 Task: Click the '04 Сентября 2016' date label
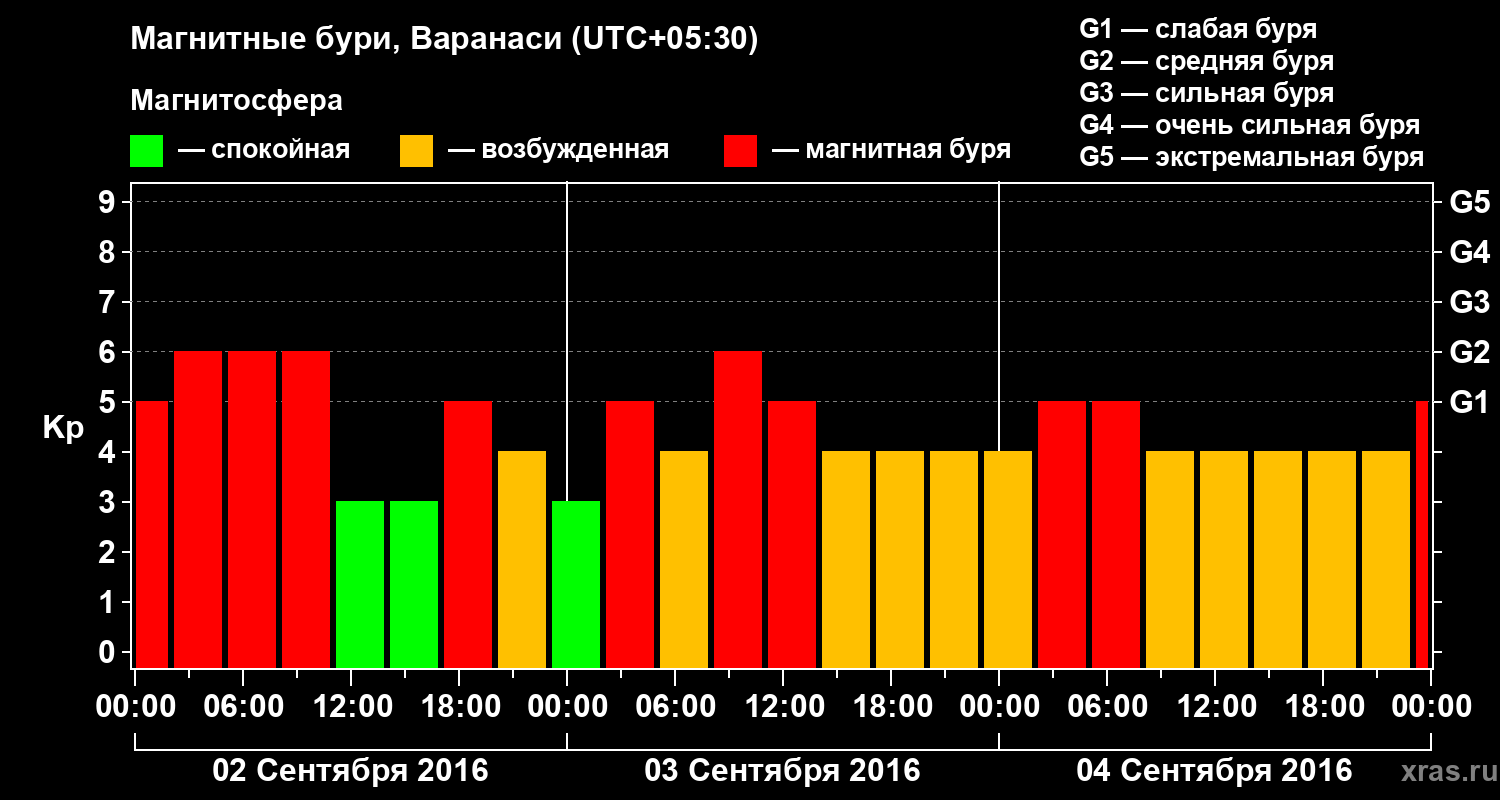tap(1214, 771)
